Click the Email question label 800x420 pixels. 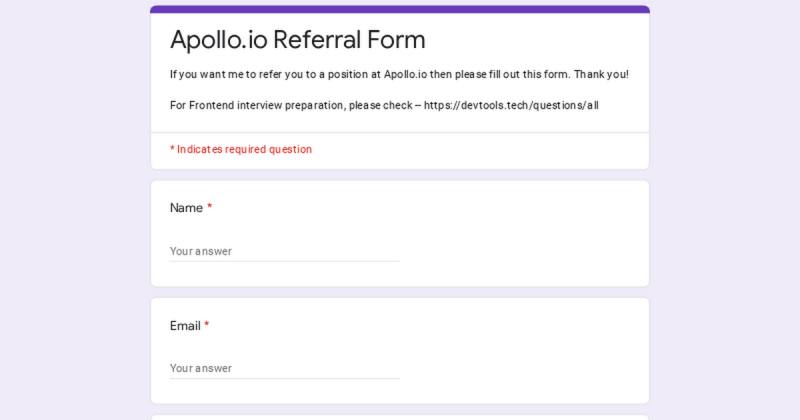(185, 326)
